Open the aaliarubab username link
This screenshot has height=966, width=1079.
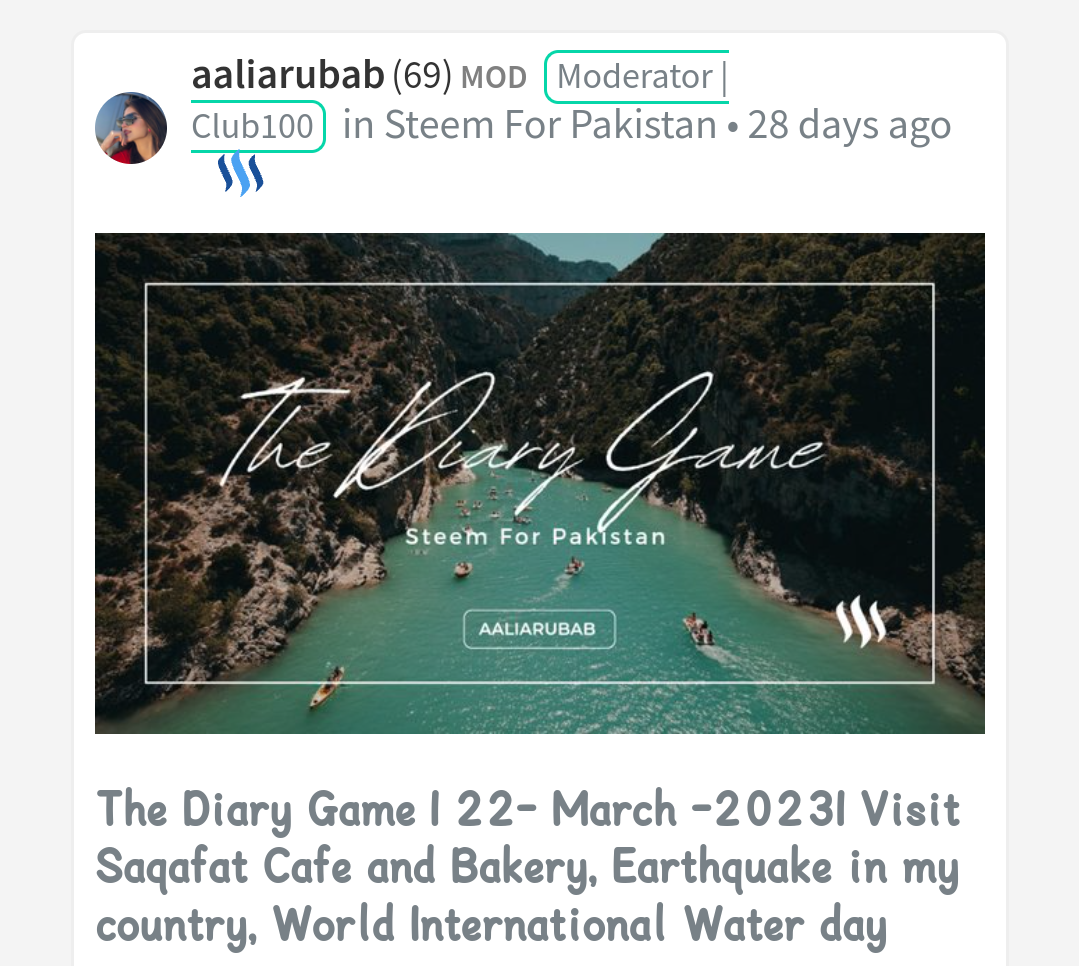[288, 75]
